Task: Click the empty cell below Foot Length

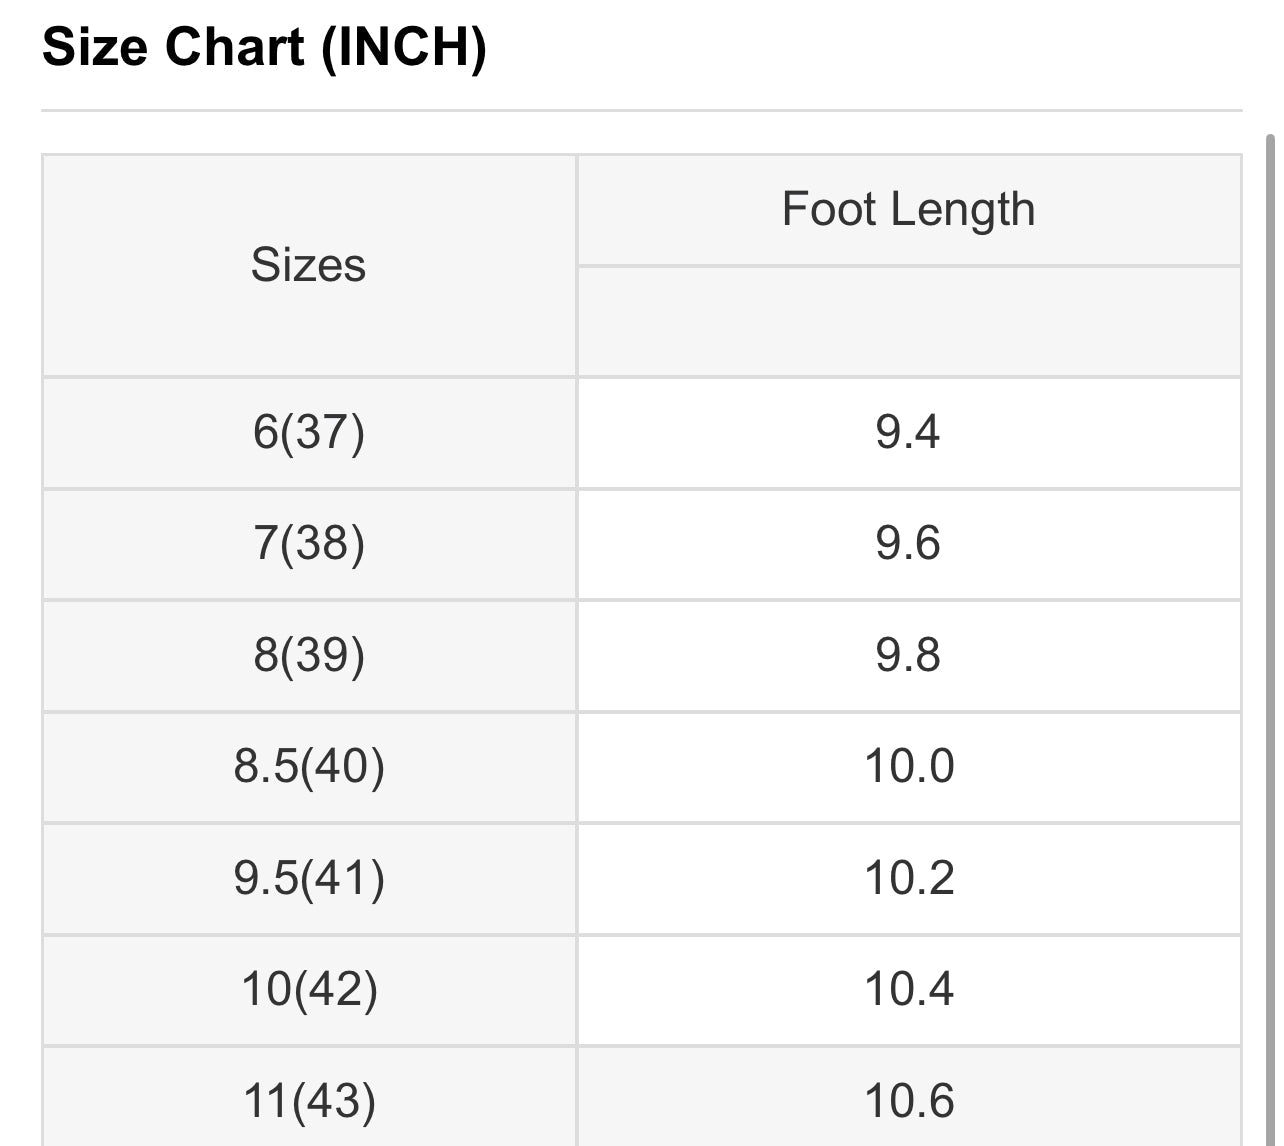Action: (x=908, y=322)
